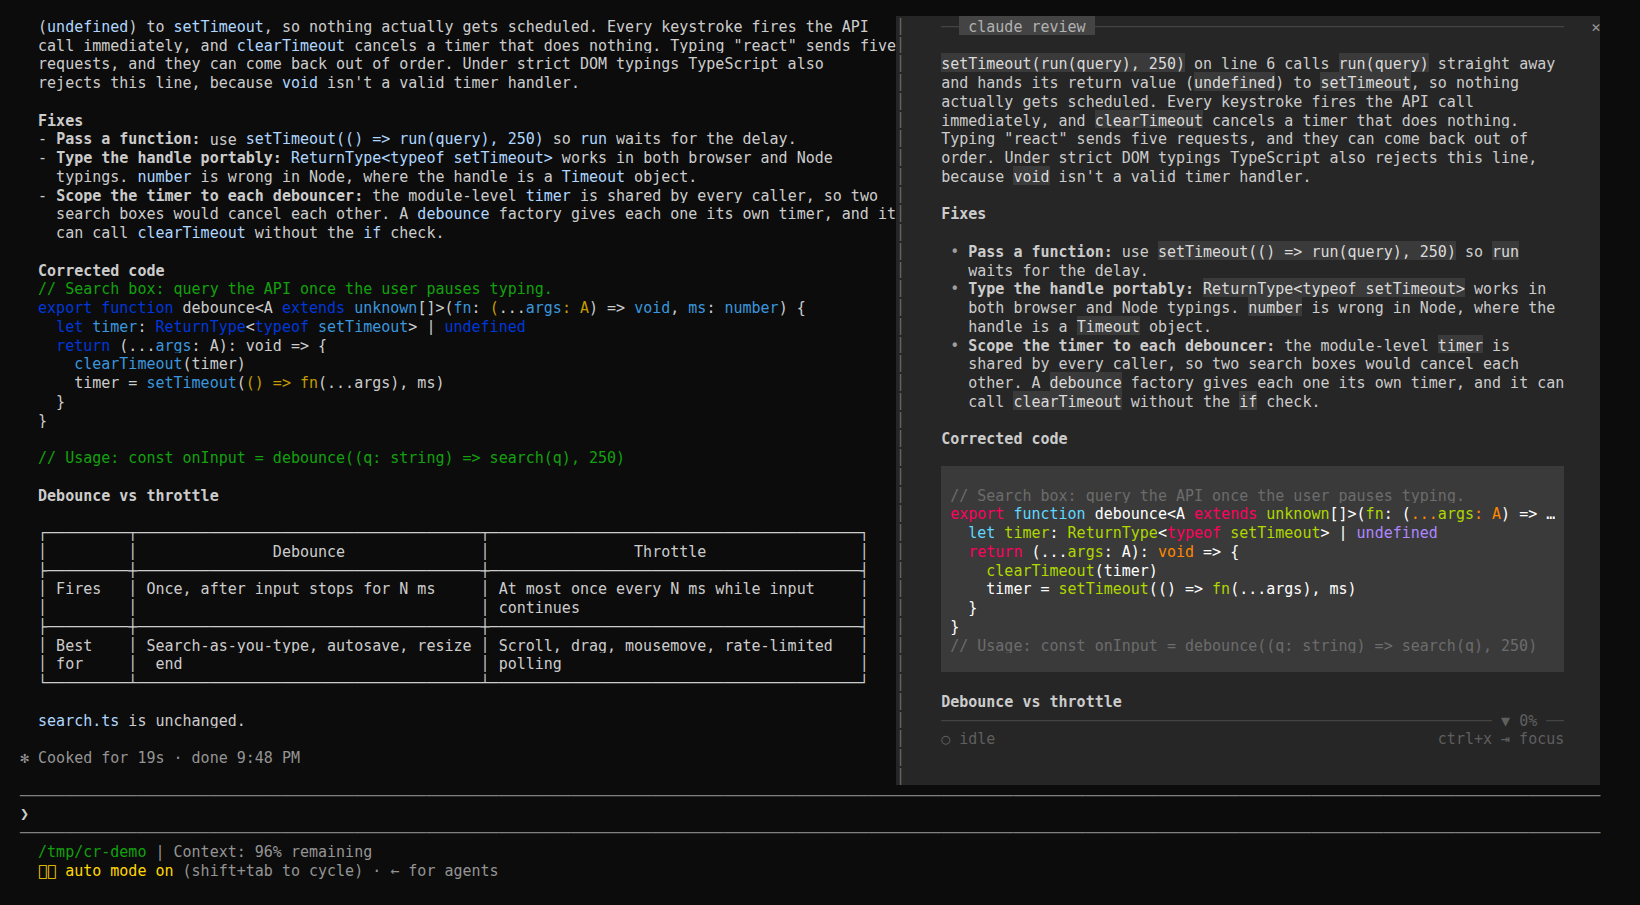Click the "Best for" row label cell
The width and height of the screenshot is (1640, 905).
pos(74,655)
